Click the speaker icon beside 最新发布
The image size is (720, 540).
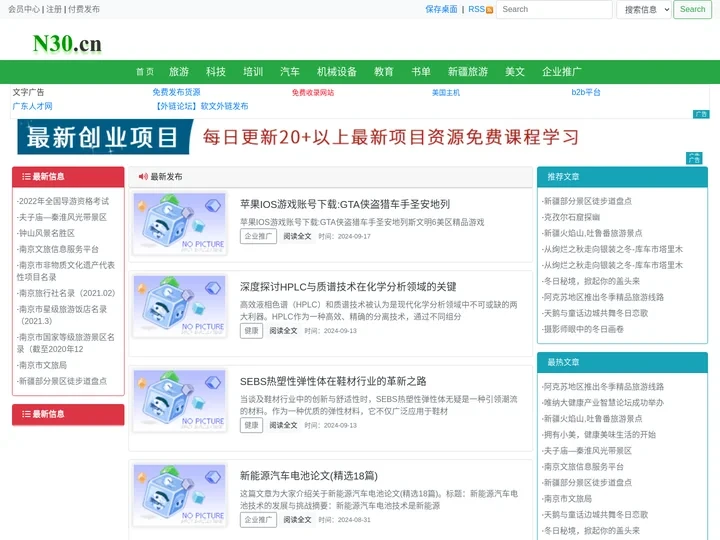click(143, 176)
